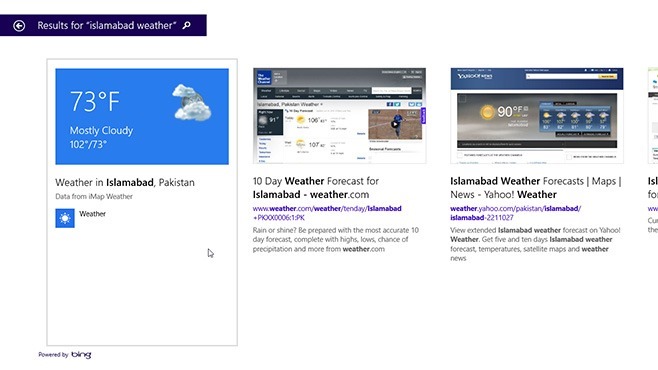Viewport: 658px width, 370px height.
Task: Open Yahoo Weather screenshot thumbnail
Action: 537,115
